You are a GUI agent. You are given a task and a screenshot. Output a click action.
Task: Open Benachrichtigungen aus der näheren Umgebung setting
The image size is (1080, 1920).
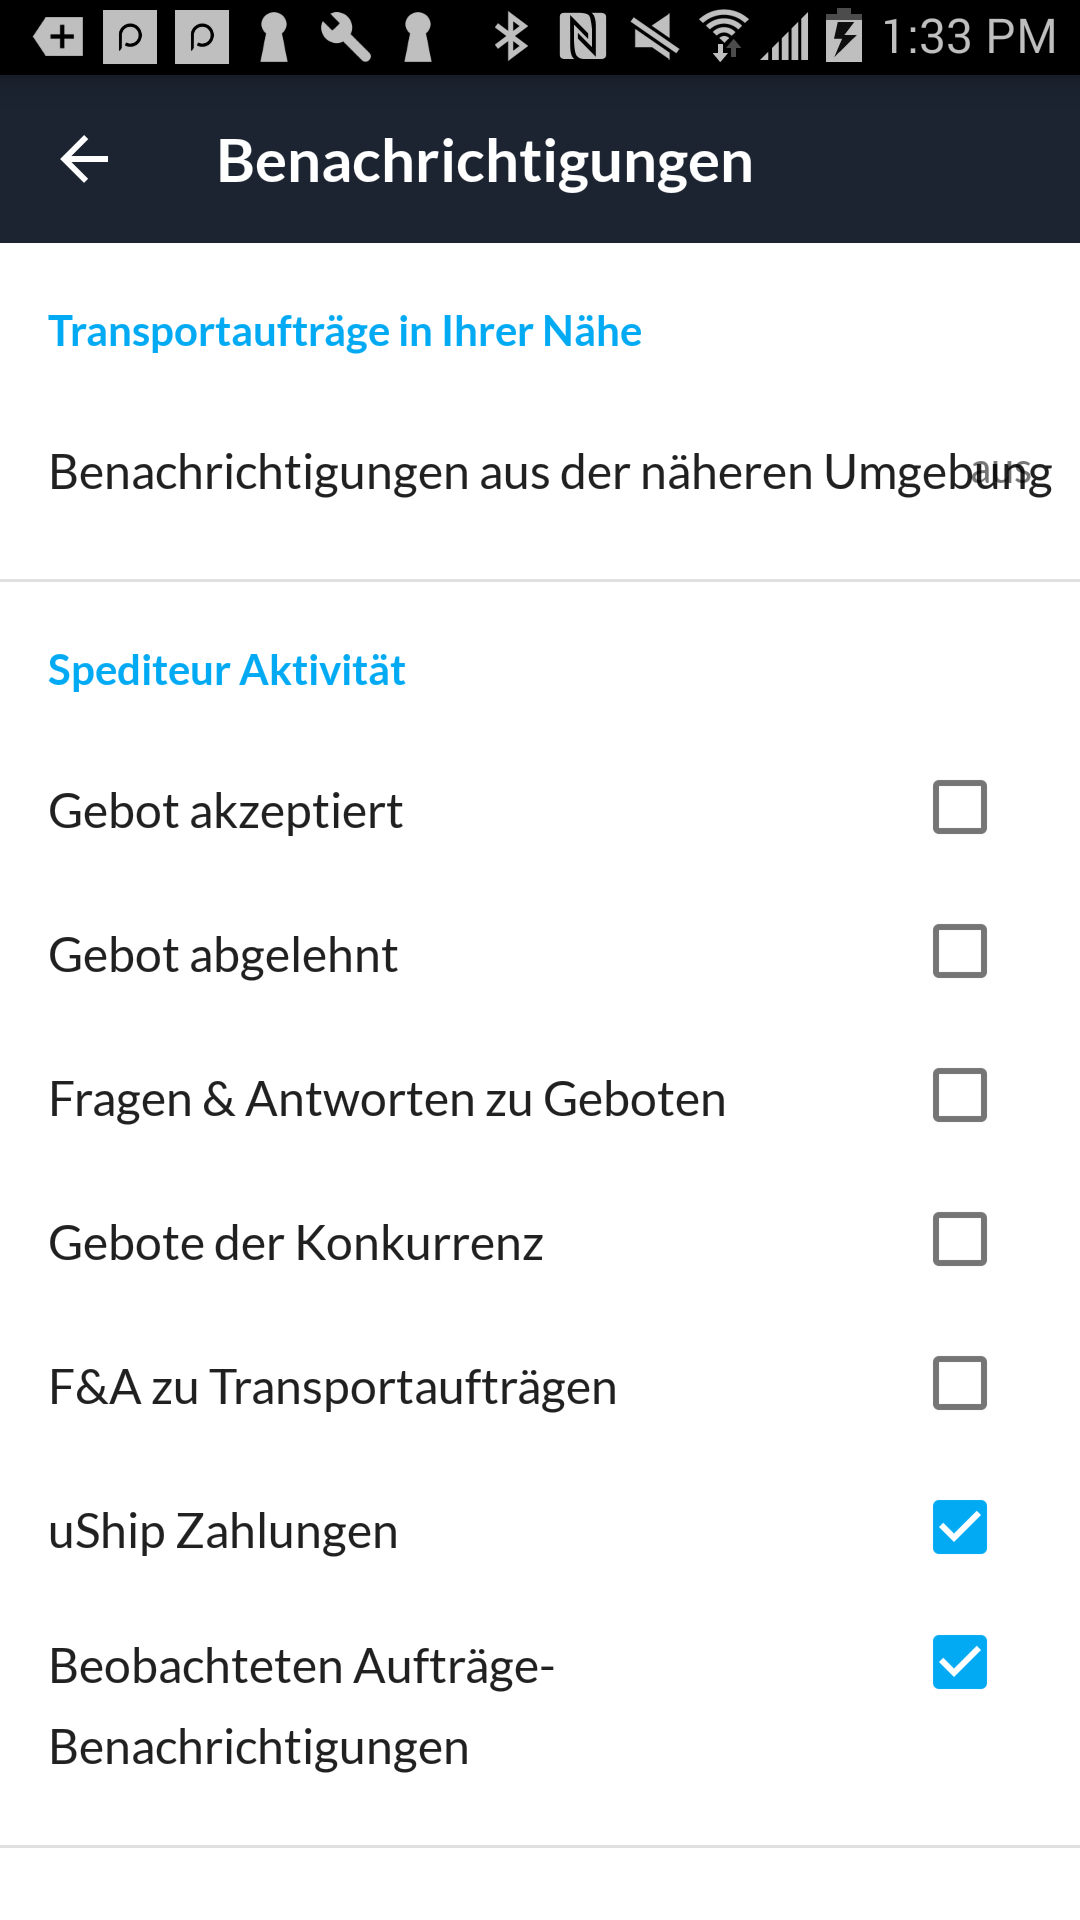540,473
